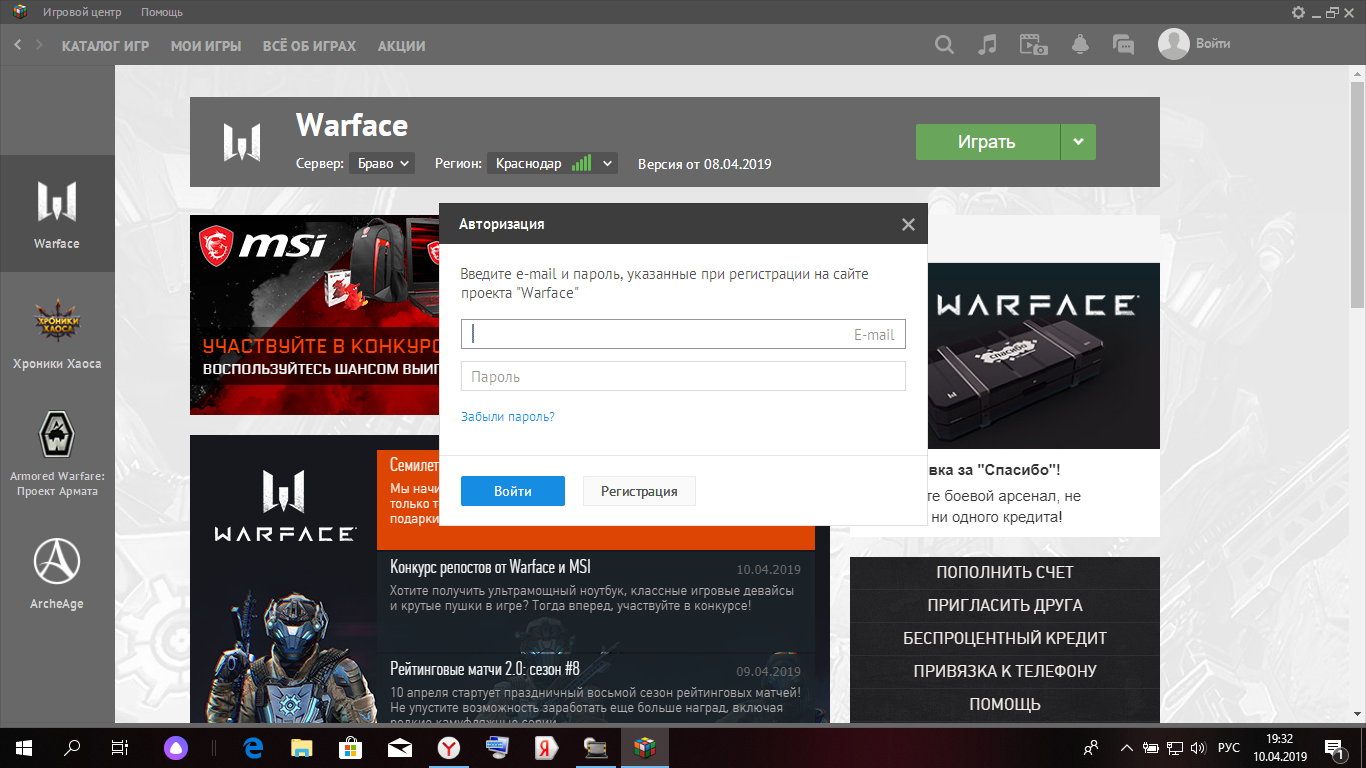The width and height of the screenshot is (1366, 768).
Task: Close the Авторизация dialog
Action: coord(908,225)
